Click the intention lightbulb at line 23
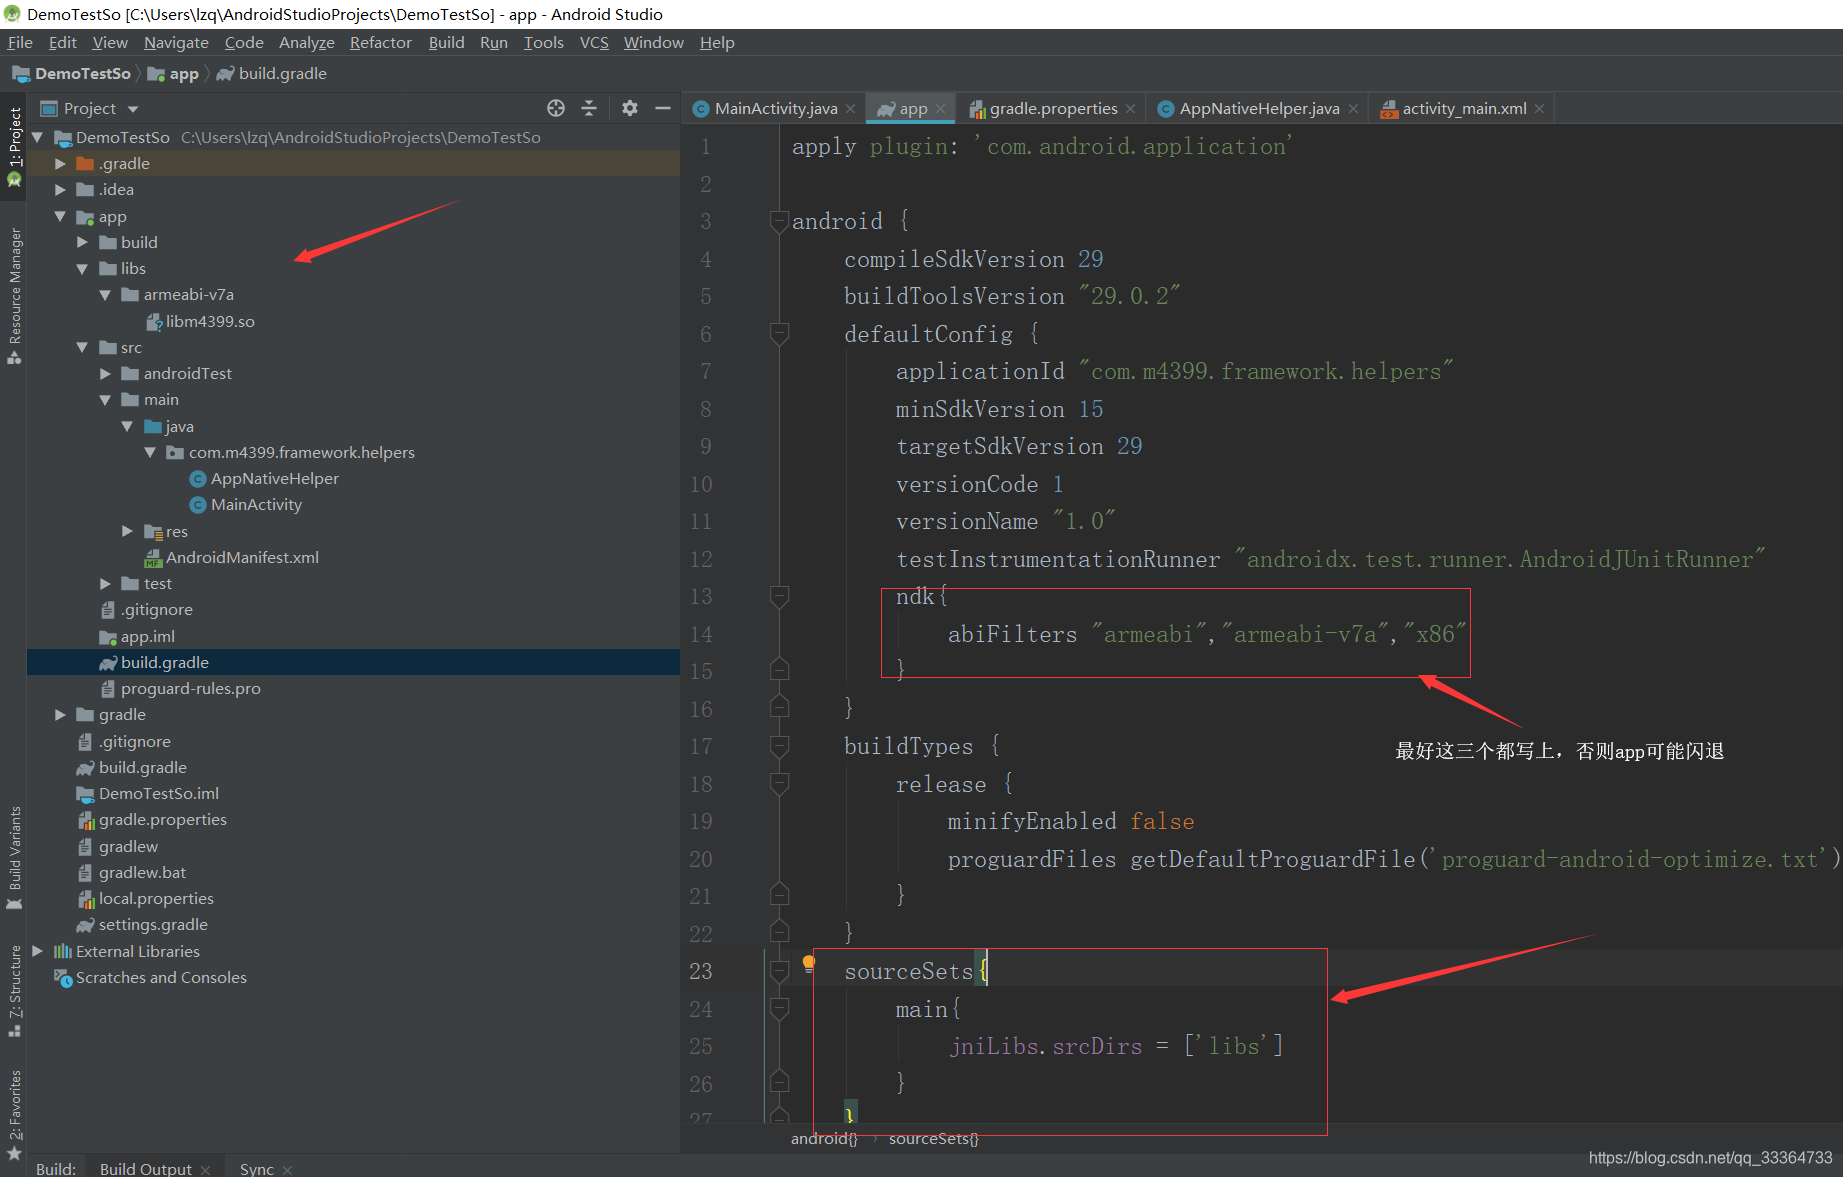 tap(808, 964)
